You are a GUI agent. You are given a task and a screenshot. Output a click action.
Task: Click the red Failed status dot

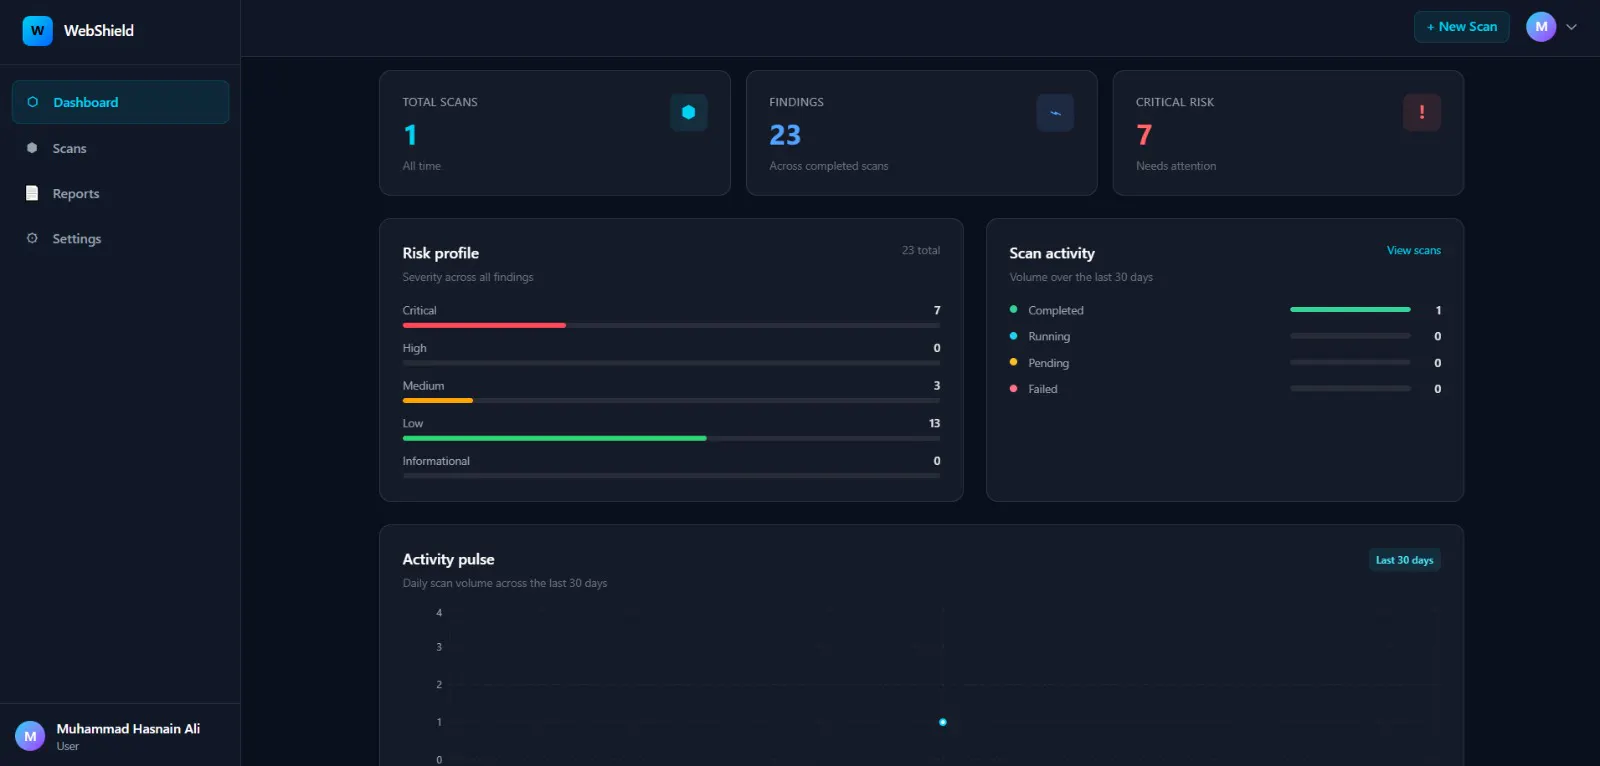1014,388
